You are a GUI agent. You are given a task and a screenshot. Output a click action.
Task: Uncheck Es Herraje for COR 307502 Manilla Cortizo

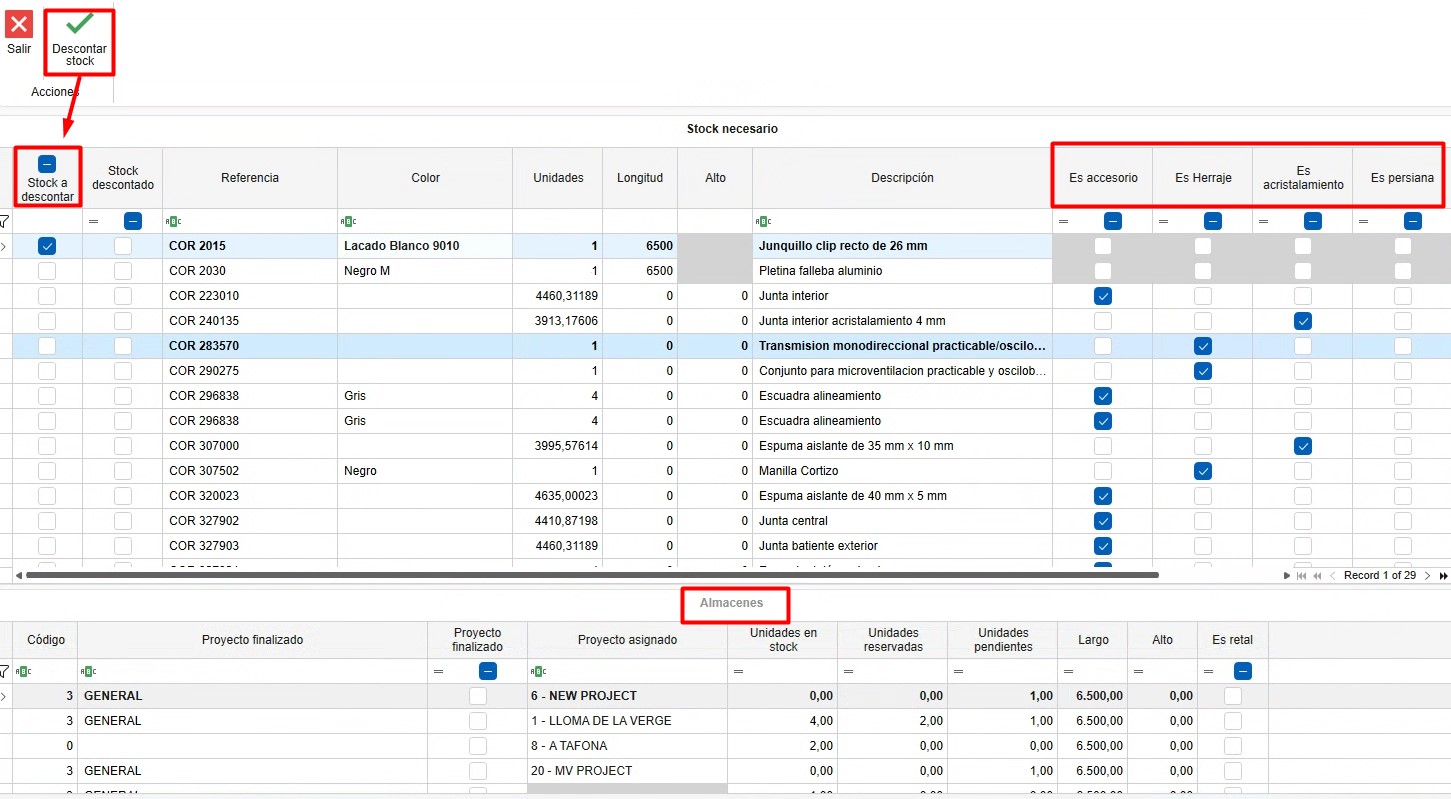(1203, 471)
